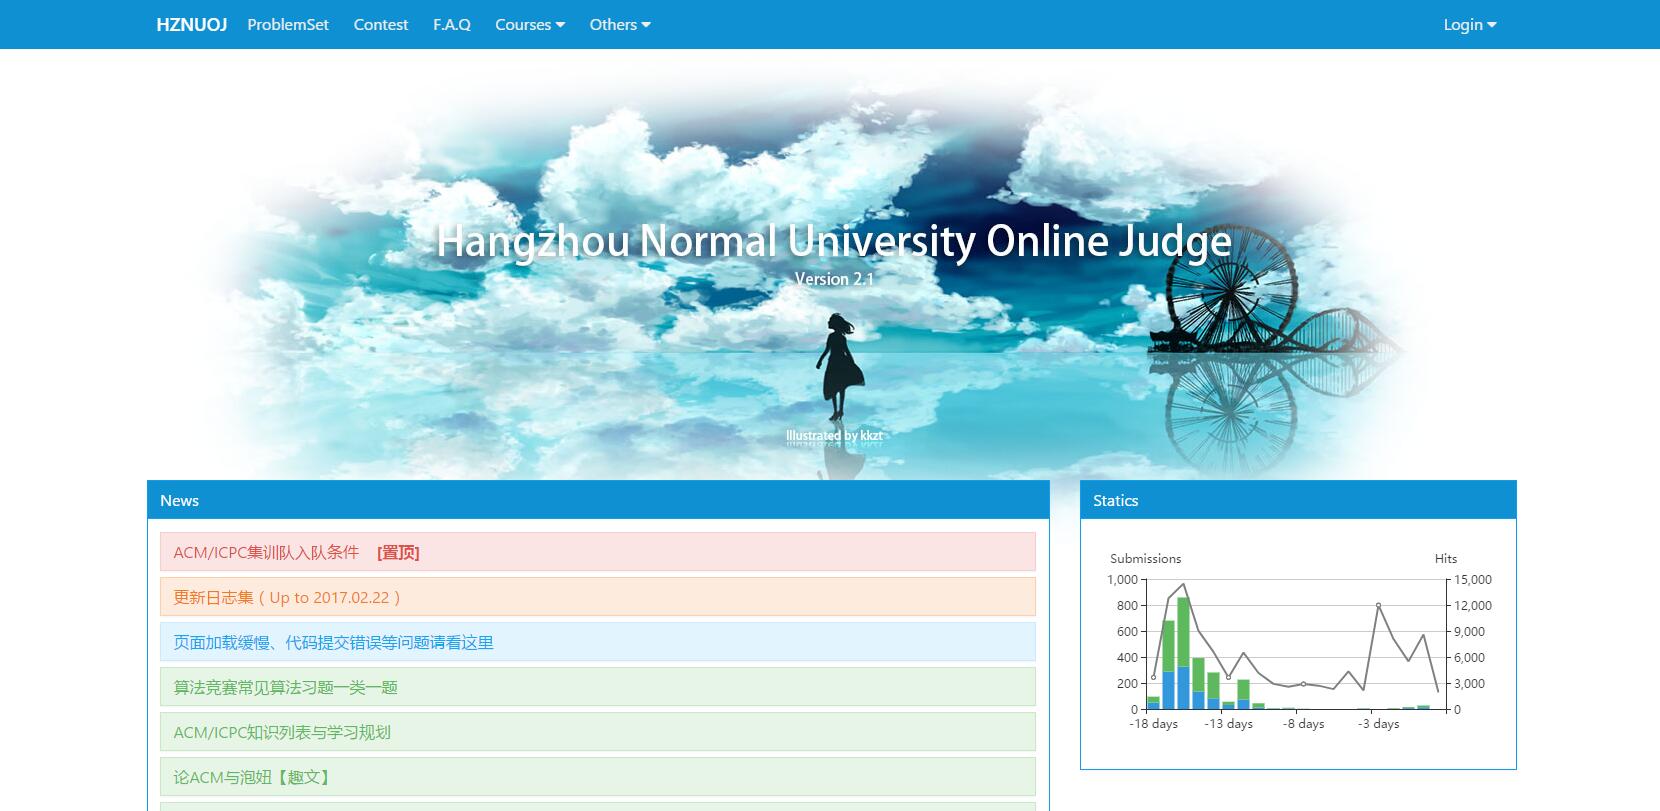Open news item ACM/ICPC集训队入队条件

(x=598, y=552)
